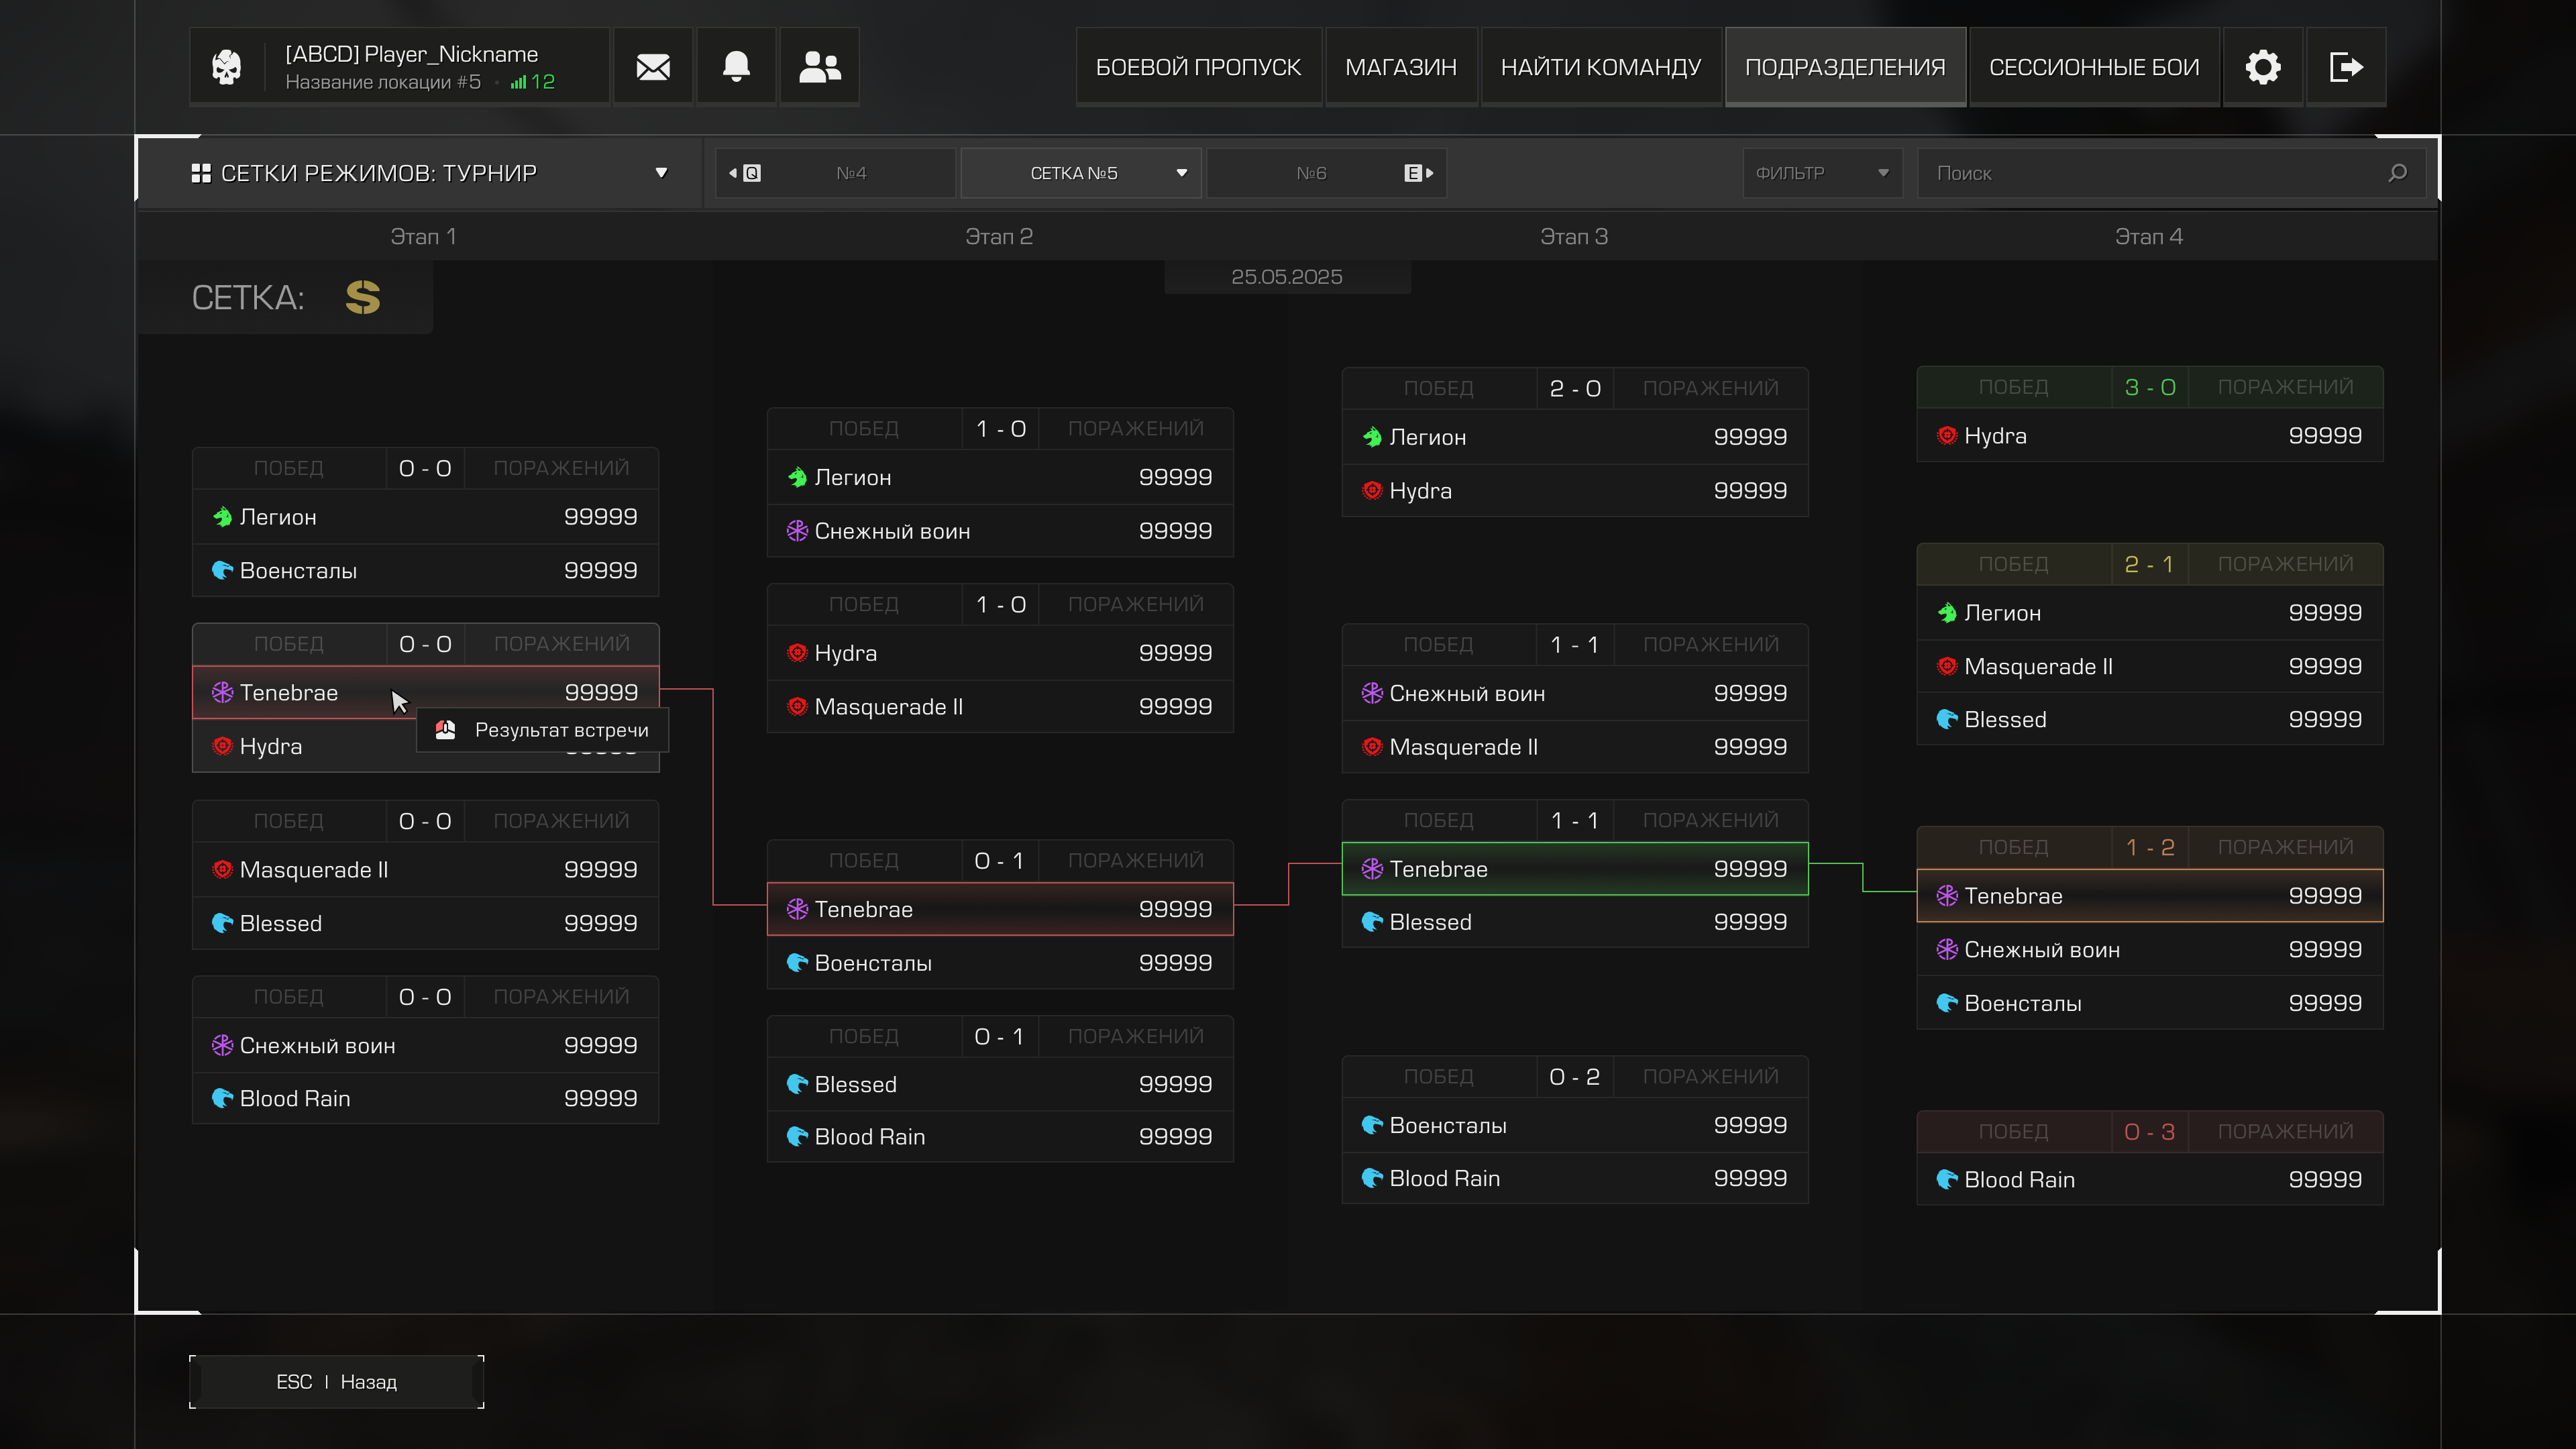Click the gold S bracket rank icon
This screenshot has height=1449, width=2576.
coord(362,297)
